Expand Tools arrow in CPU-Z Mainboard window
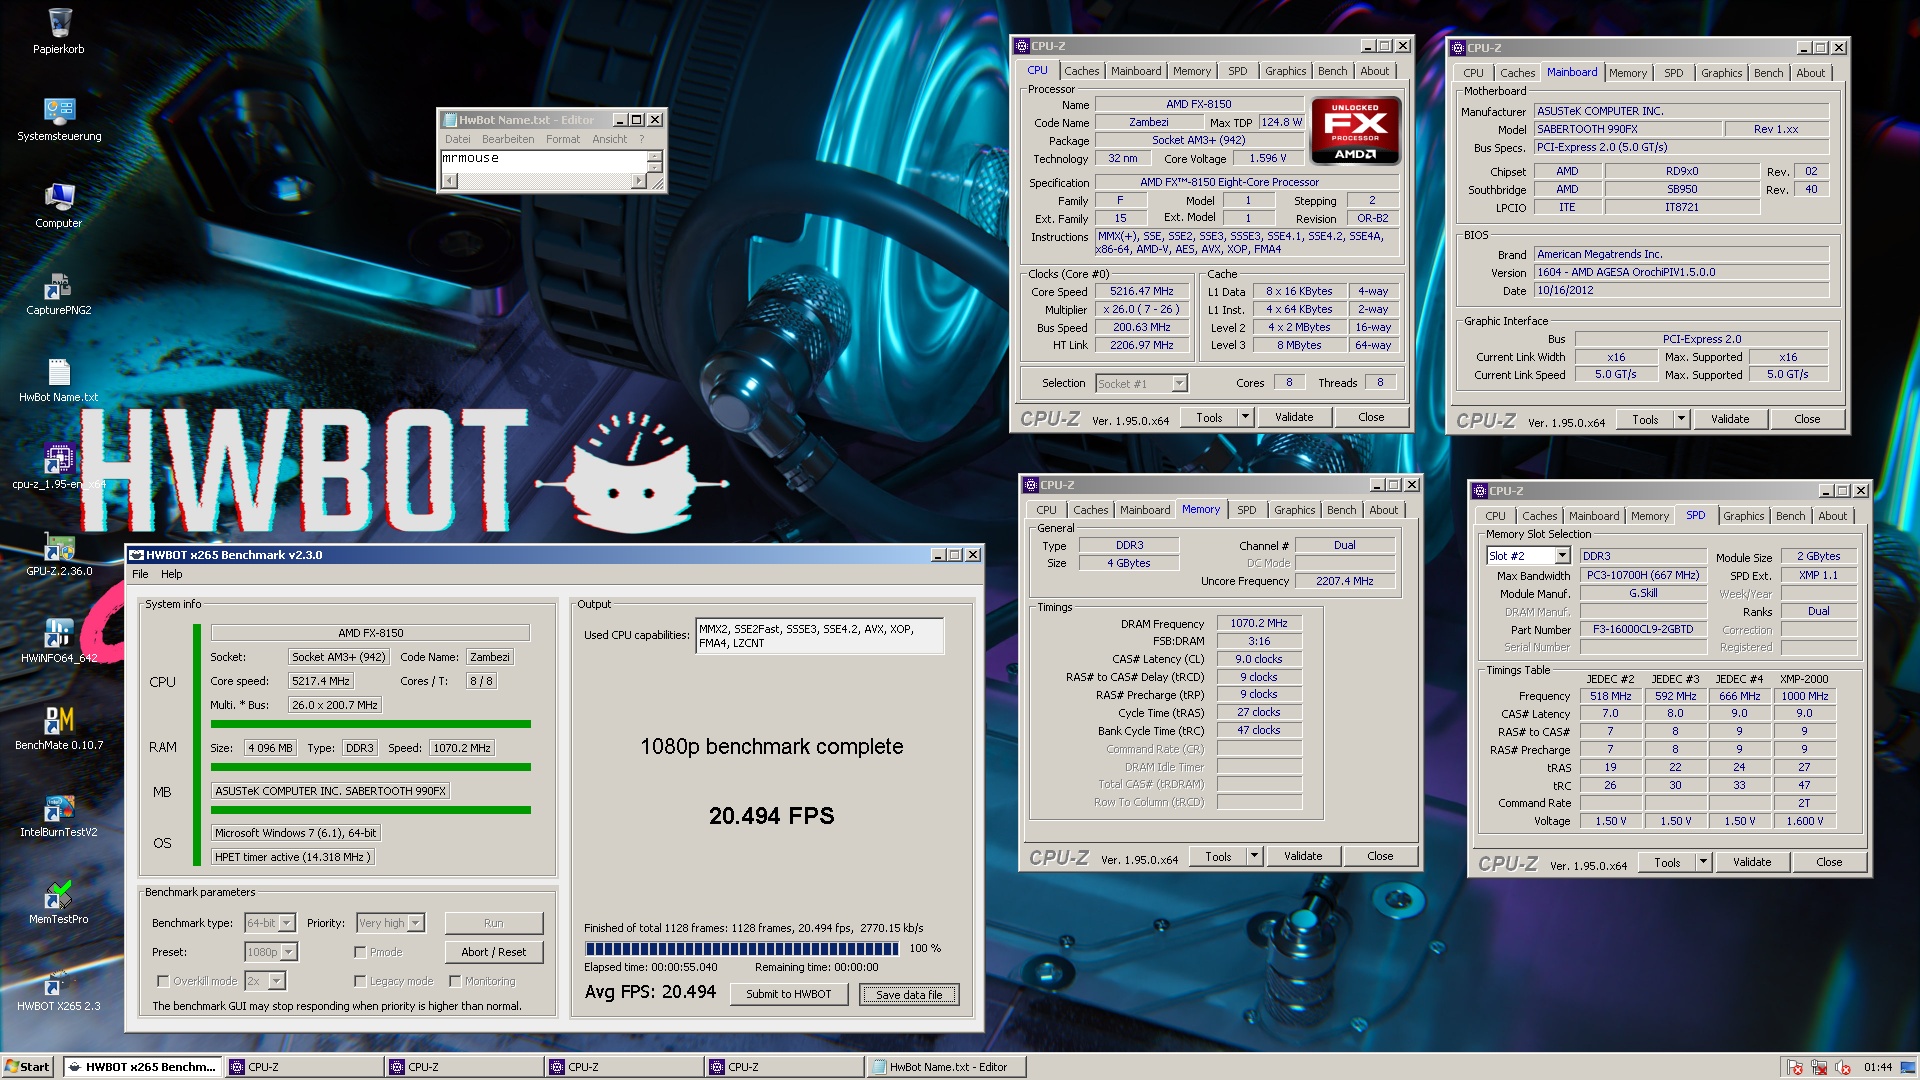 1682,419
